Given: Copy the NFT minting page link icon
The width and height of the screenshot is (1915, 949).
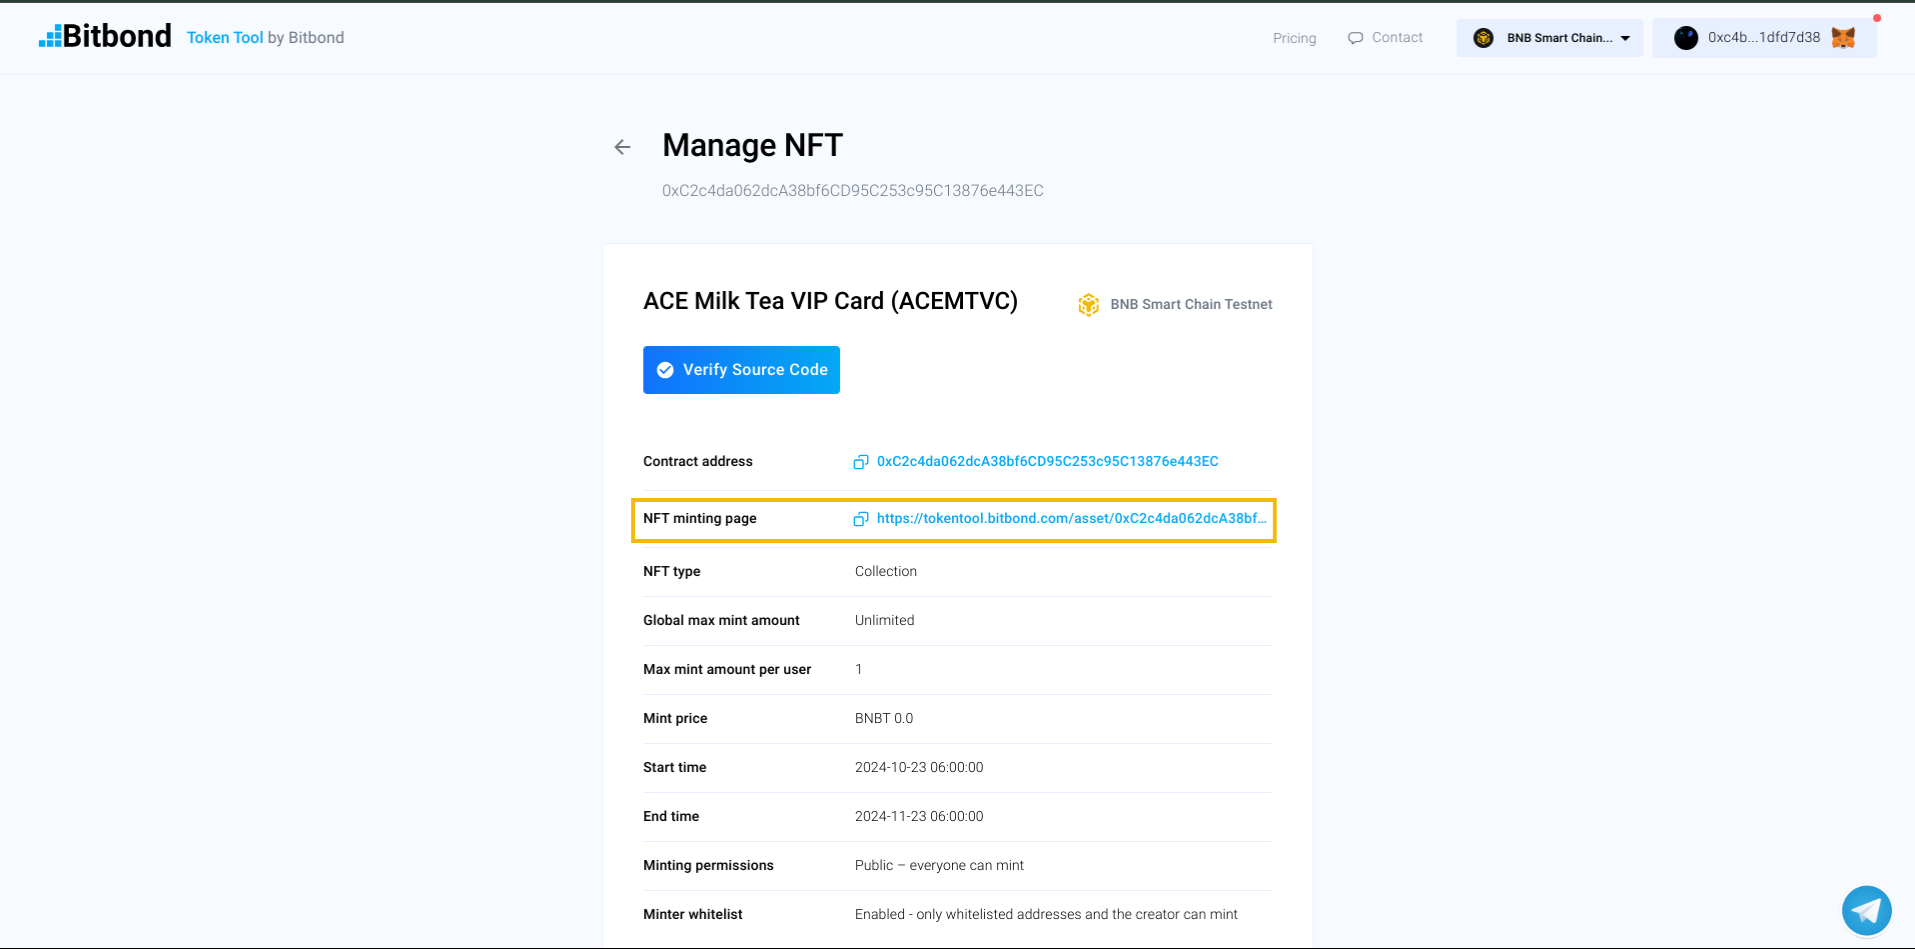Looking at the screenshot, I should point(861,519).
